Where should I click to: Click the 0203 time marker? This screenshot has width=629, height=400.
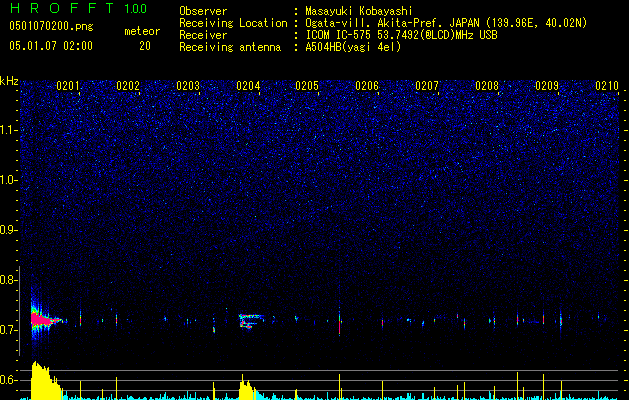pyautogui.click(x=188, y=86)
